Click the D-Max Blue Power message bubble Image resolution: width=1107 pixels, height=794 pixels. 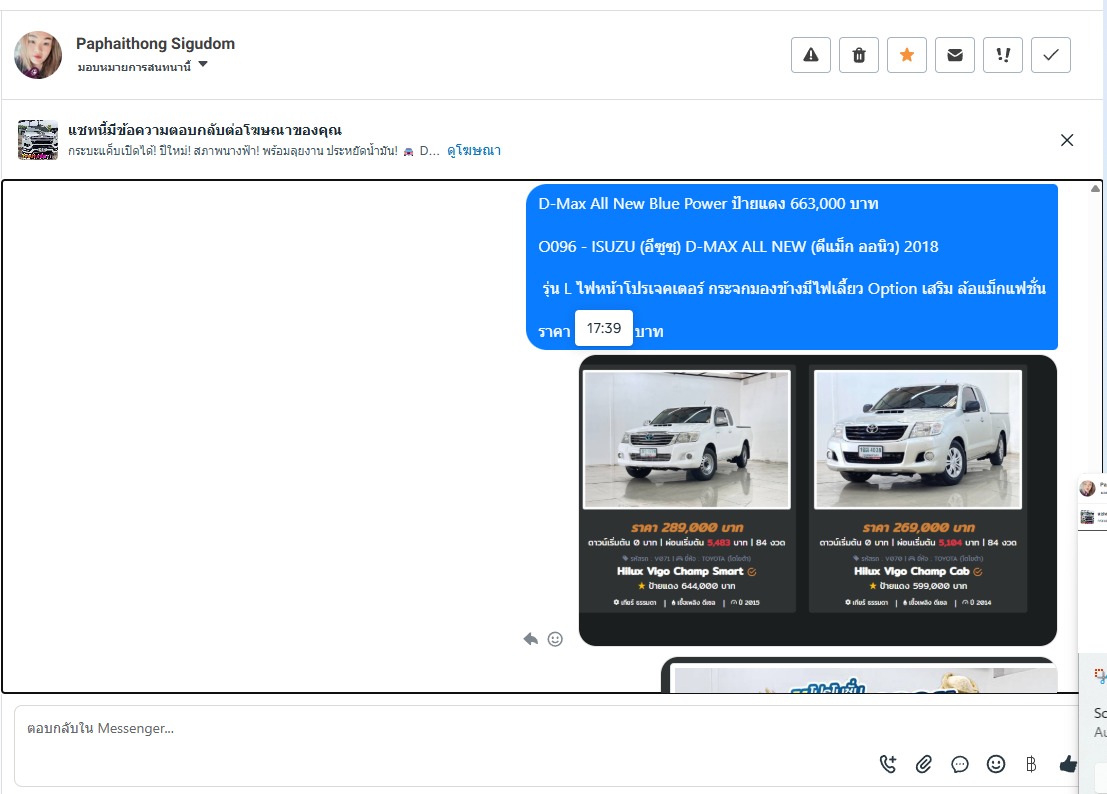[x=791, y=267]
